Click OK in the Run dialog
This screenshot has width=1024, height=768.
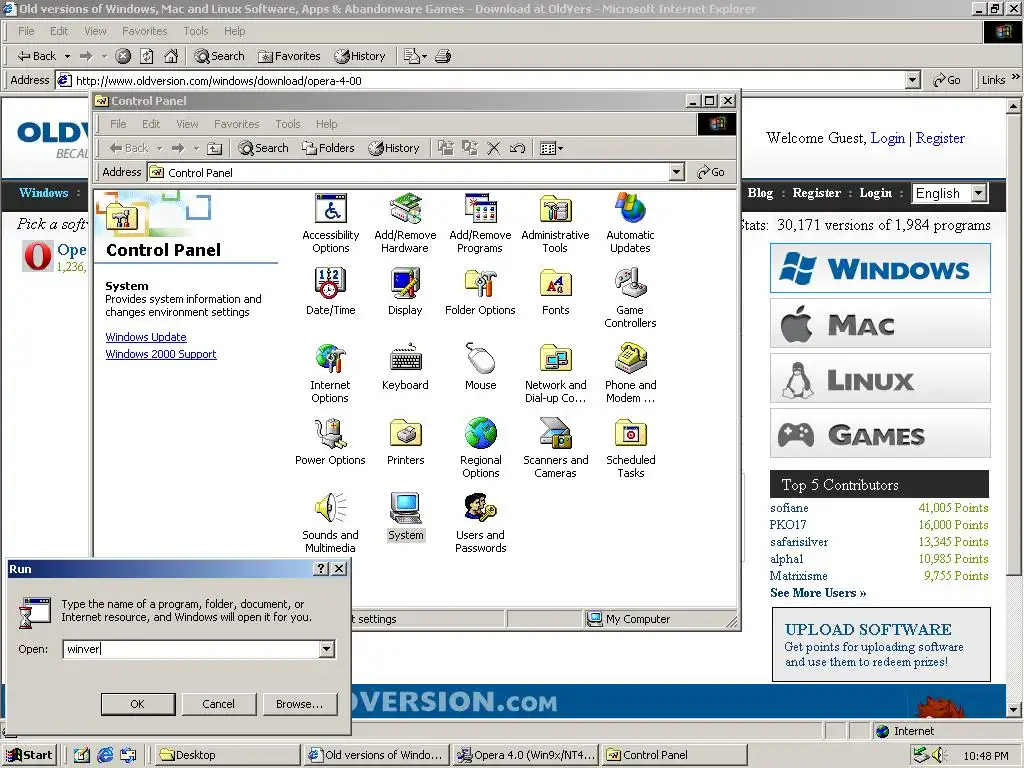tap(138, 704)
